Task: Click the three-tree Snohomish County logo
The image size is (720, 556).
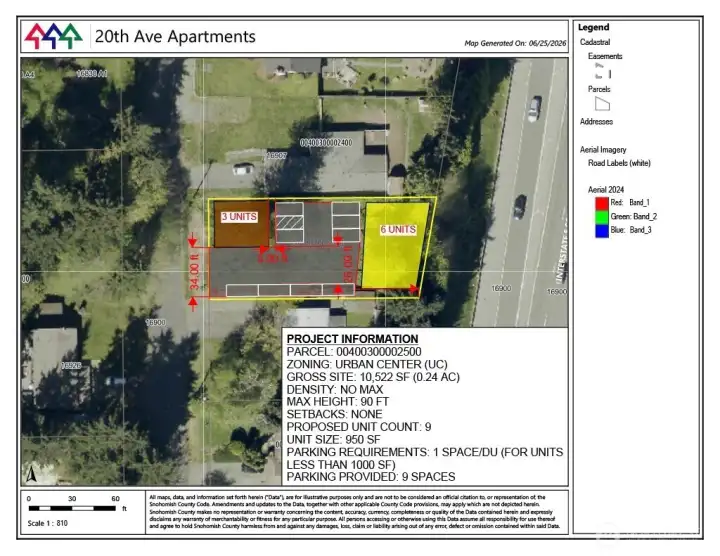Action: [x=53, y=36]
